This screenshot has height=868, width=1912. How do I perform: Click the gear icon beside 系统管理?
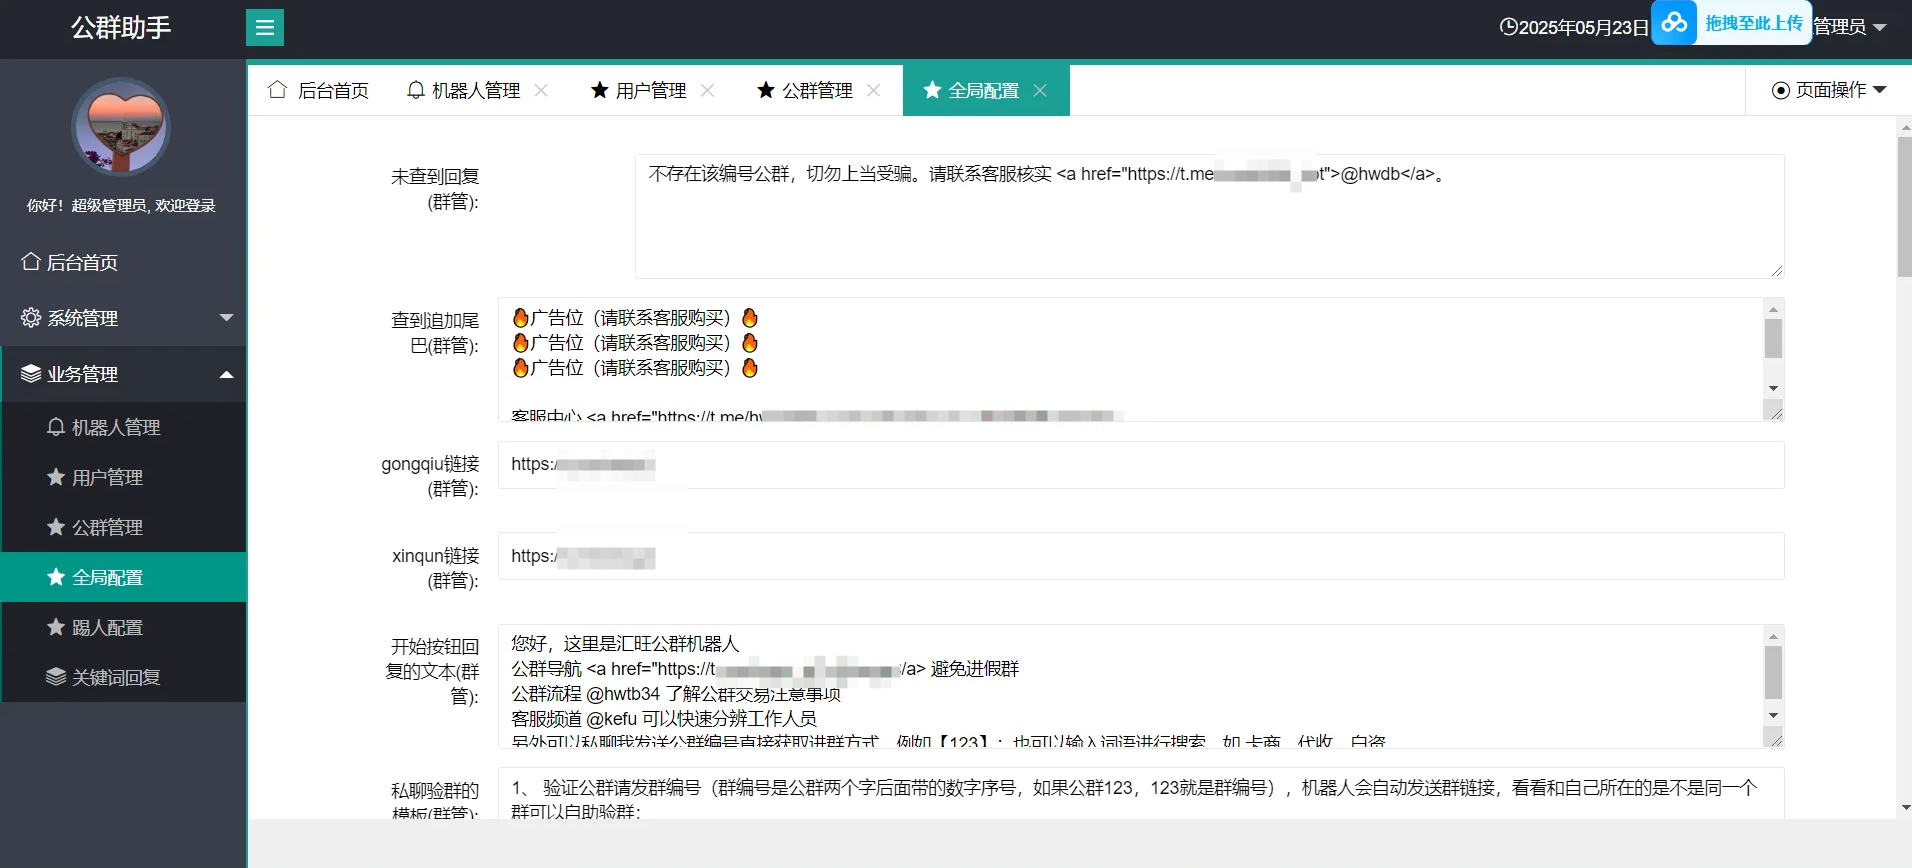tap(31, 318)
